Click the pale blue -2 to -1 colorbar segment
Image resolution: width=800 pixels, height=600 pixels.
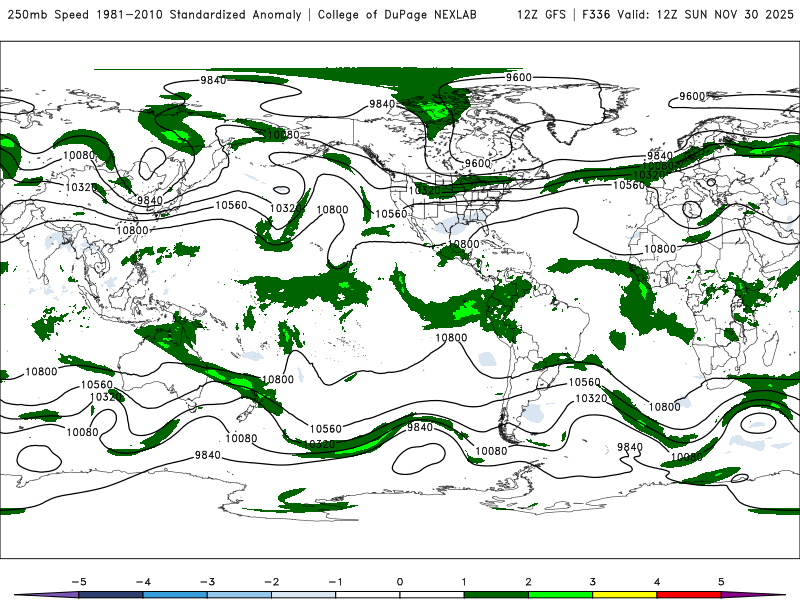pyautogui.click(x=304, y=595)
